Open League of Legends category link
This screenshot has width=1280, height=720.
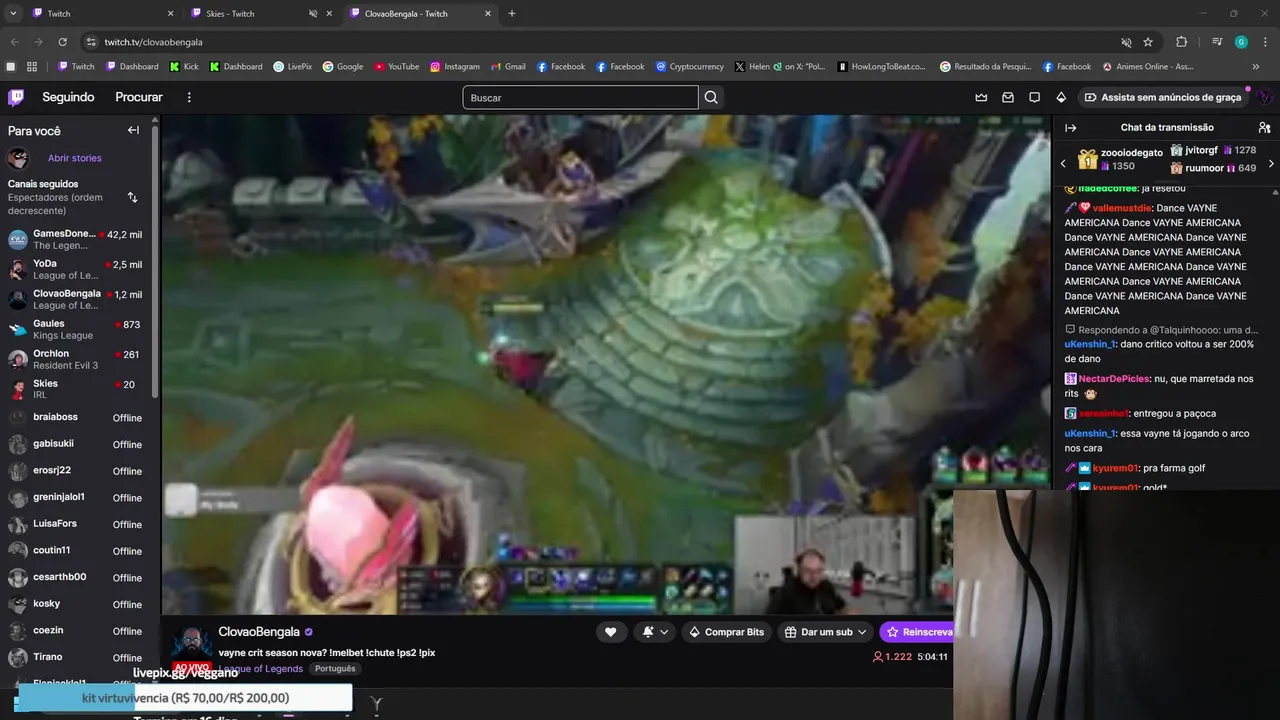(261, 669)
